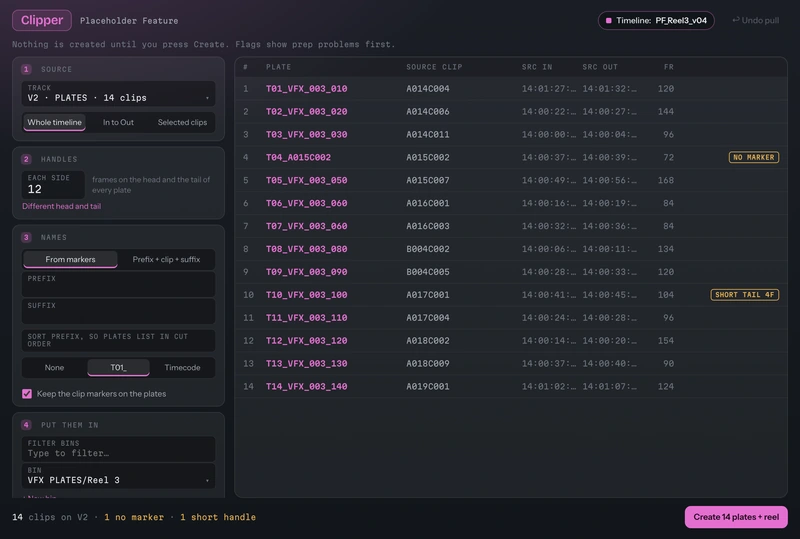Select plate T01_VFX_003_010
800x539 pixels.
306,89
